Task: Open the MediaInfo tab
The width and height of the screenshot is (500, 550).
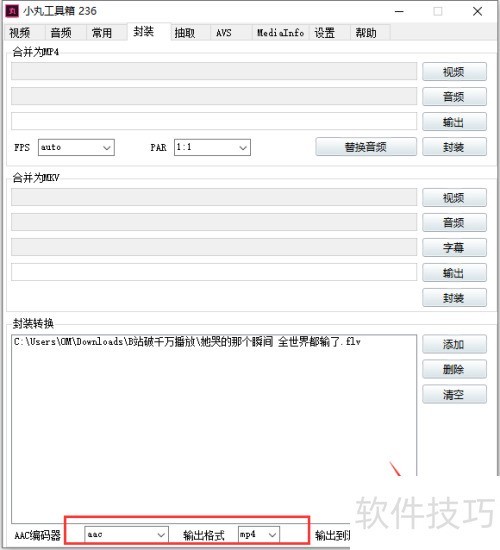Action: pyautogui.click(x=280, y=33)
